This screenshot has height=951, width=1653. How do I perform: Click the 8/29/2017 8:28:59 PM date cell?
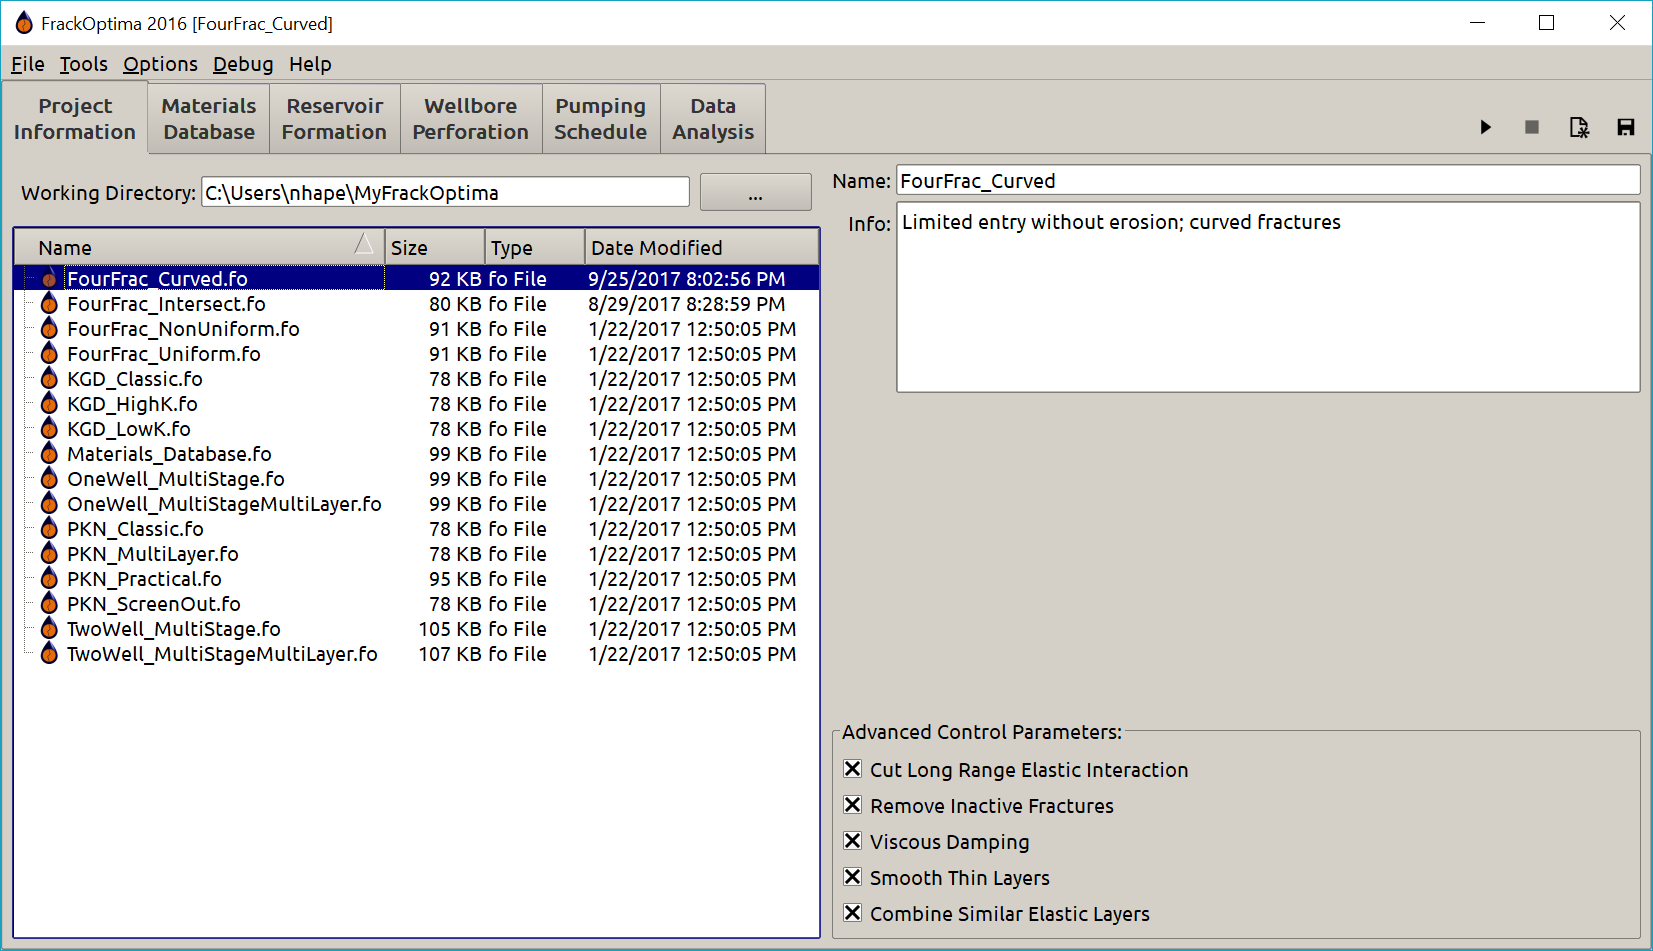[x=687, y=303]
